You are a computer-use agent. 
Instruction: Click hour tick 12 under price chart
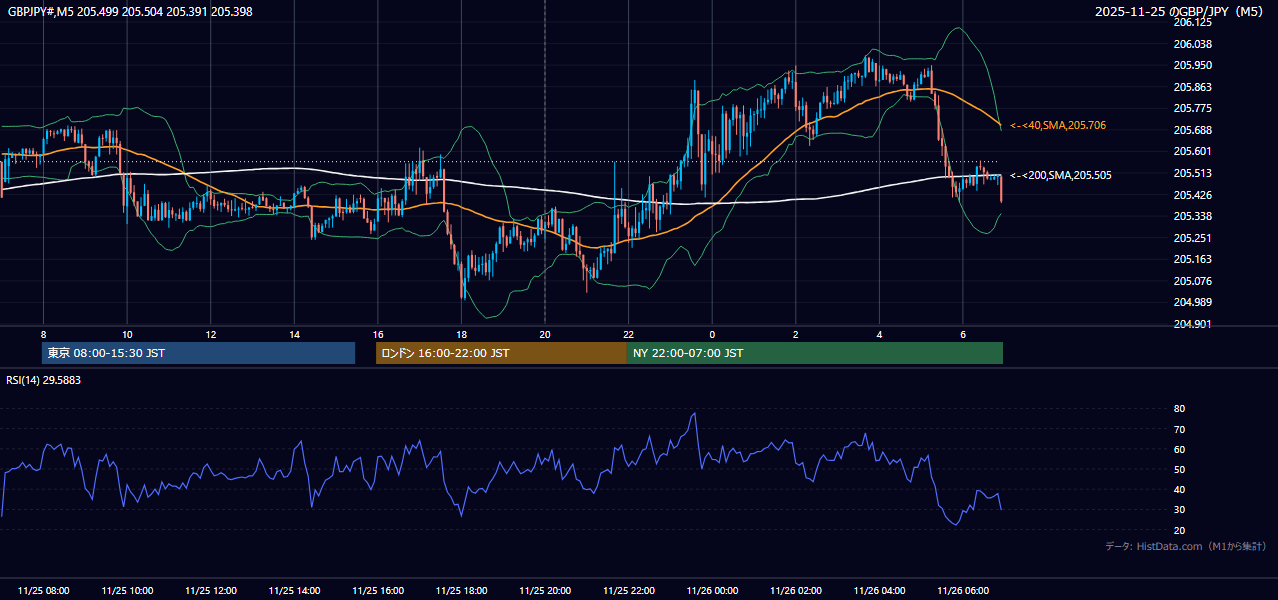[x=210, y=334]
